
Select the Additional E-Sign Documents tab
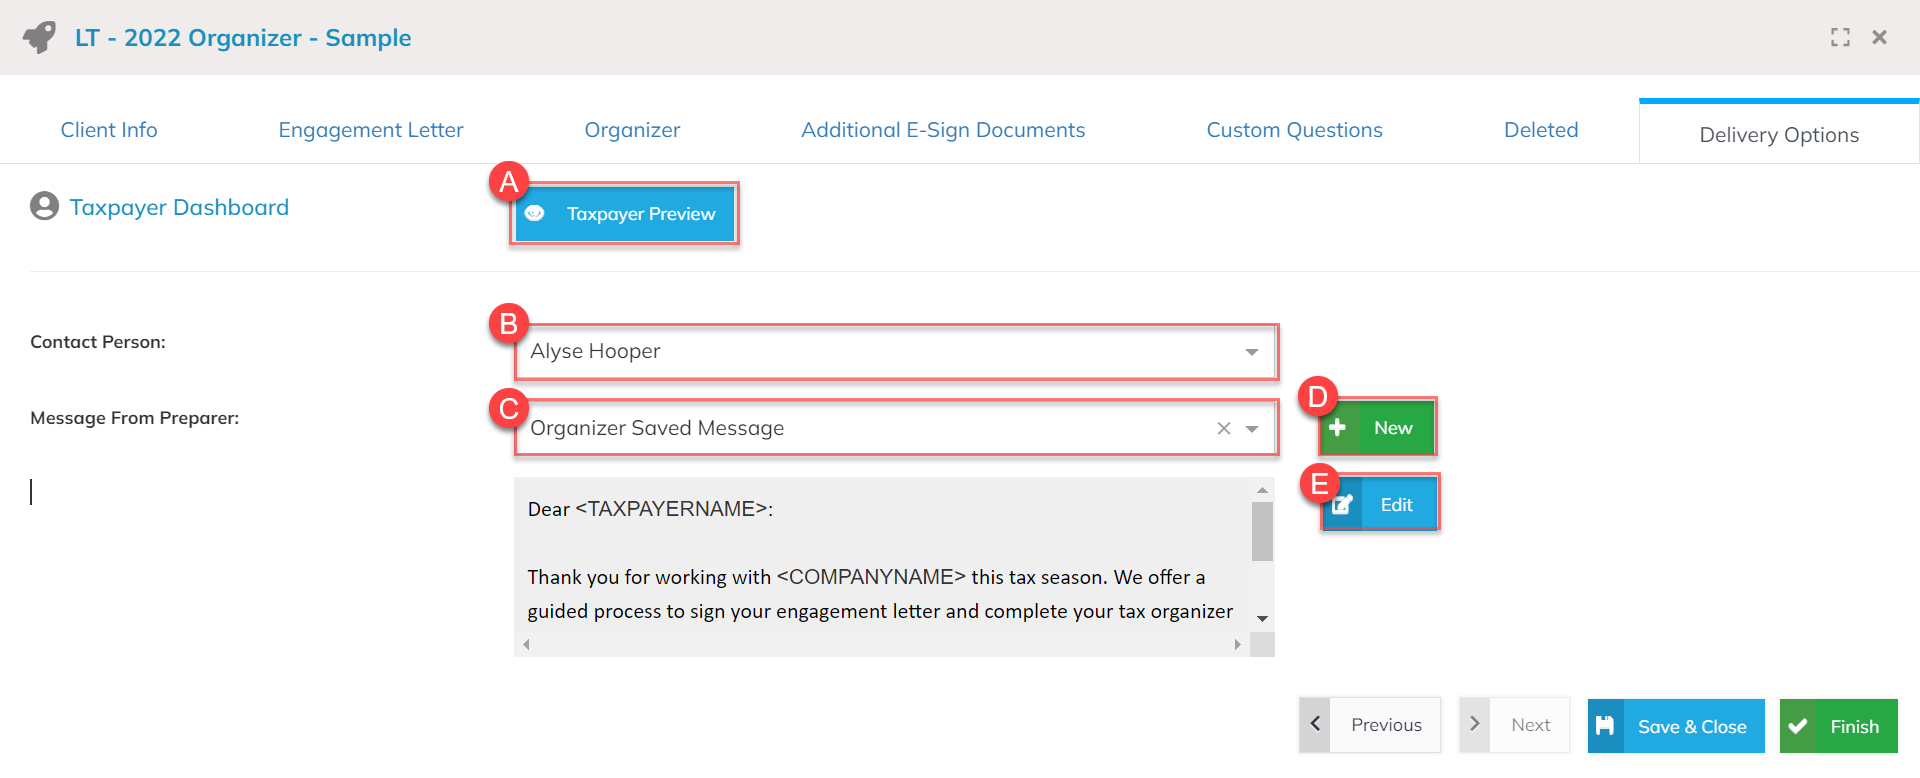[x=942, y=130]
